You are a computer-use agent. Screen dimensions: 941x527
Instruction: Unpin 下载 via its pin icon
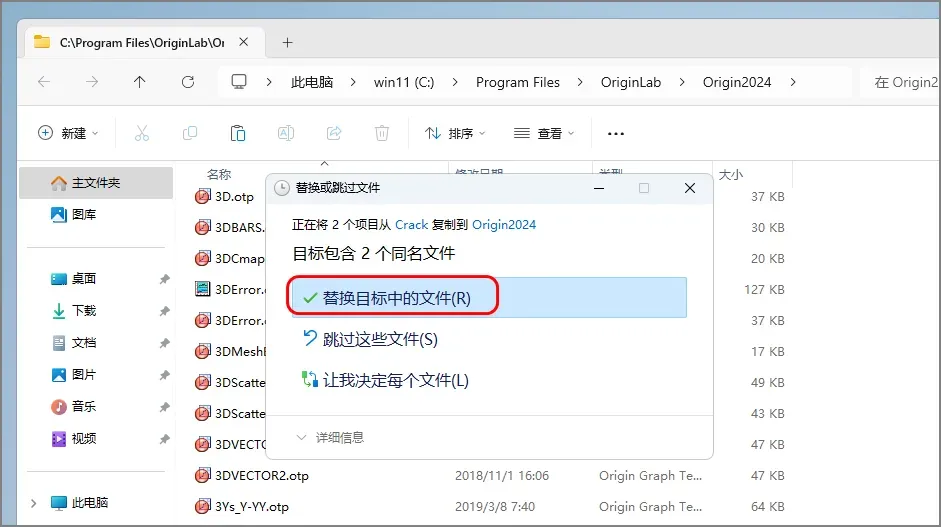(164, 311)
